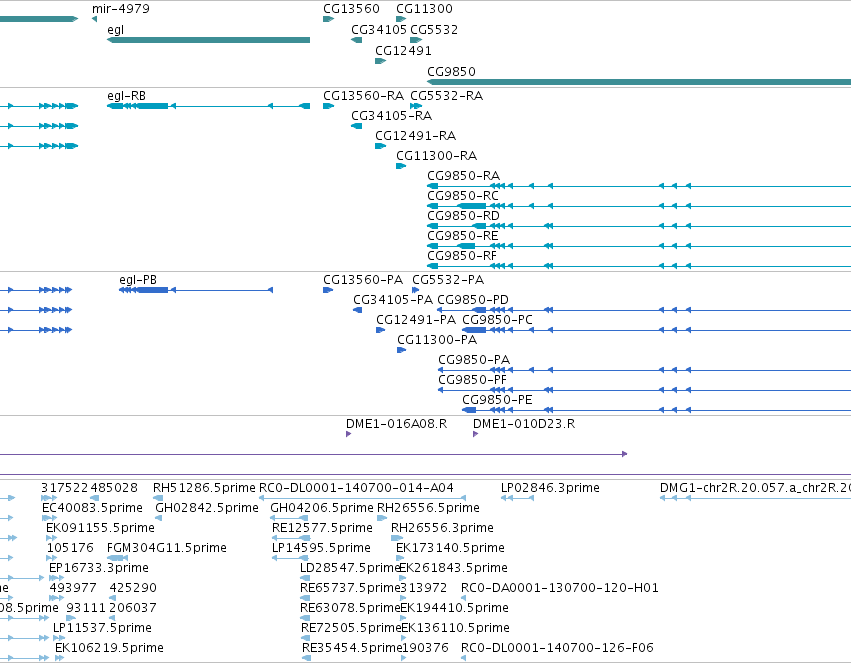Select the CG5532-RA transcript
The width and height of the screenshot is (851, 663).
(x=416, y=106)
